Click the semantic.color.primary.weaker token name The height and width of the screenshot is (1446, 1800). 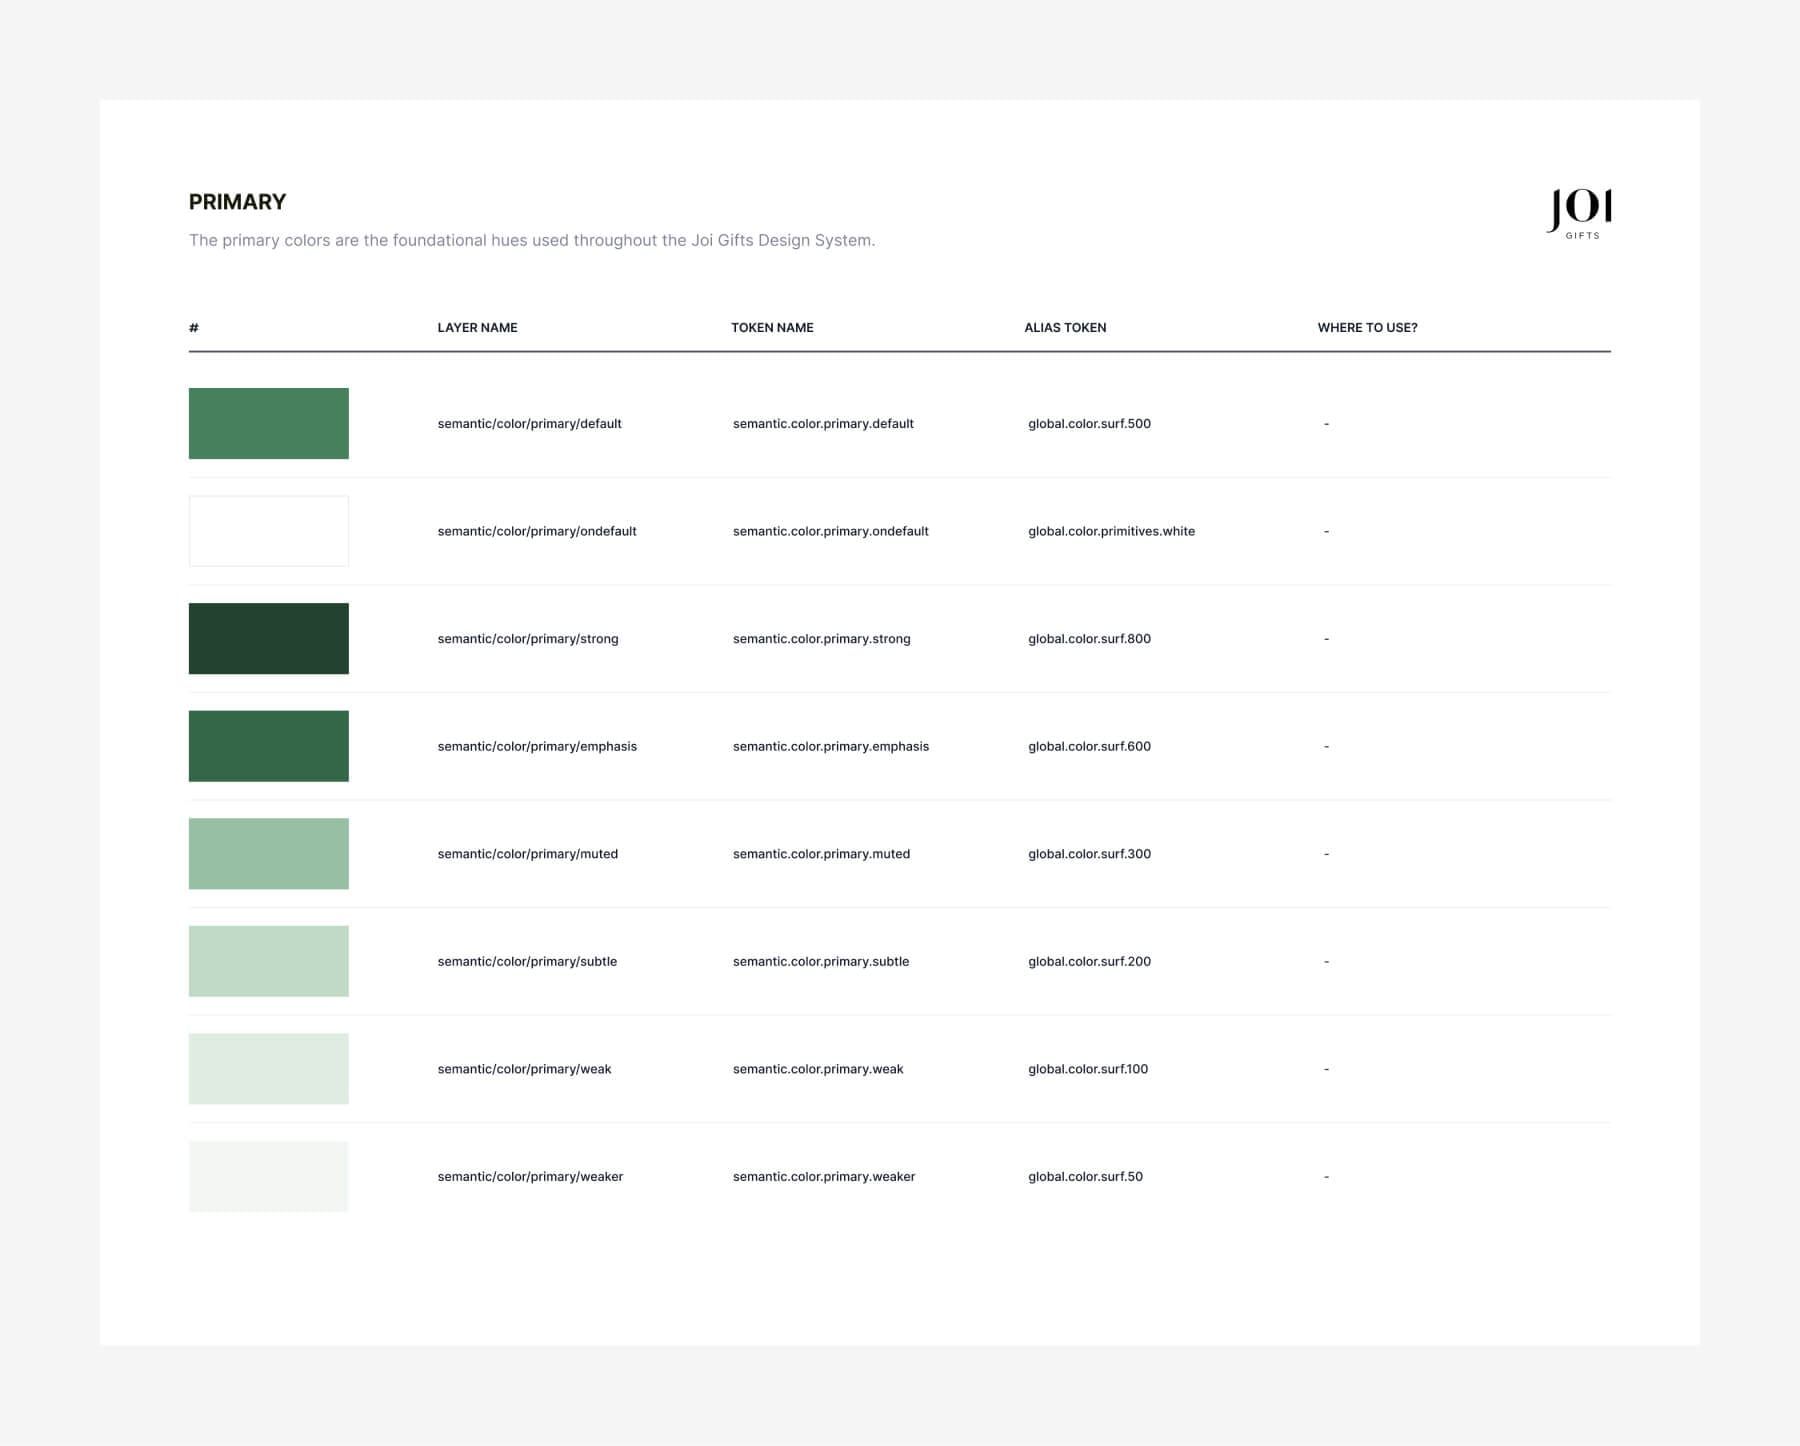[x=824, y=1177]
